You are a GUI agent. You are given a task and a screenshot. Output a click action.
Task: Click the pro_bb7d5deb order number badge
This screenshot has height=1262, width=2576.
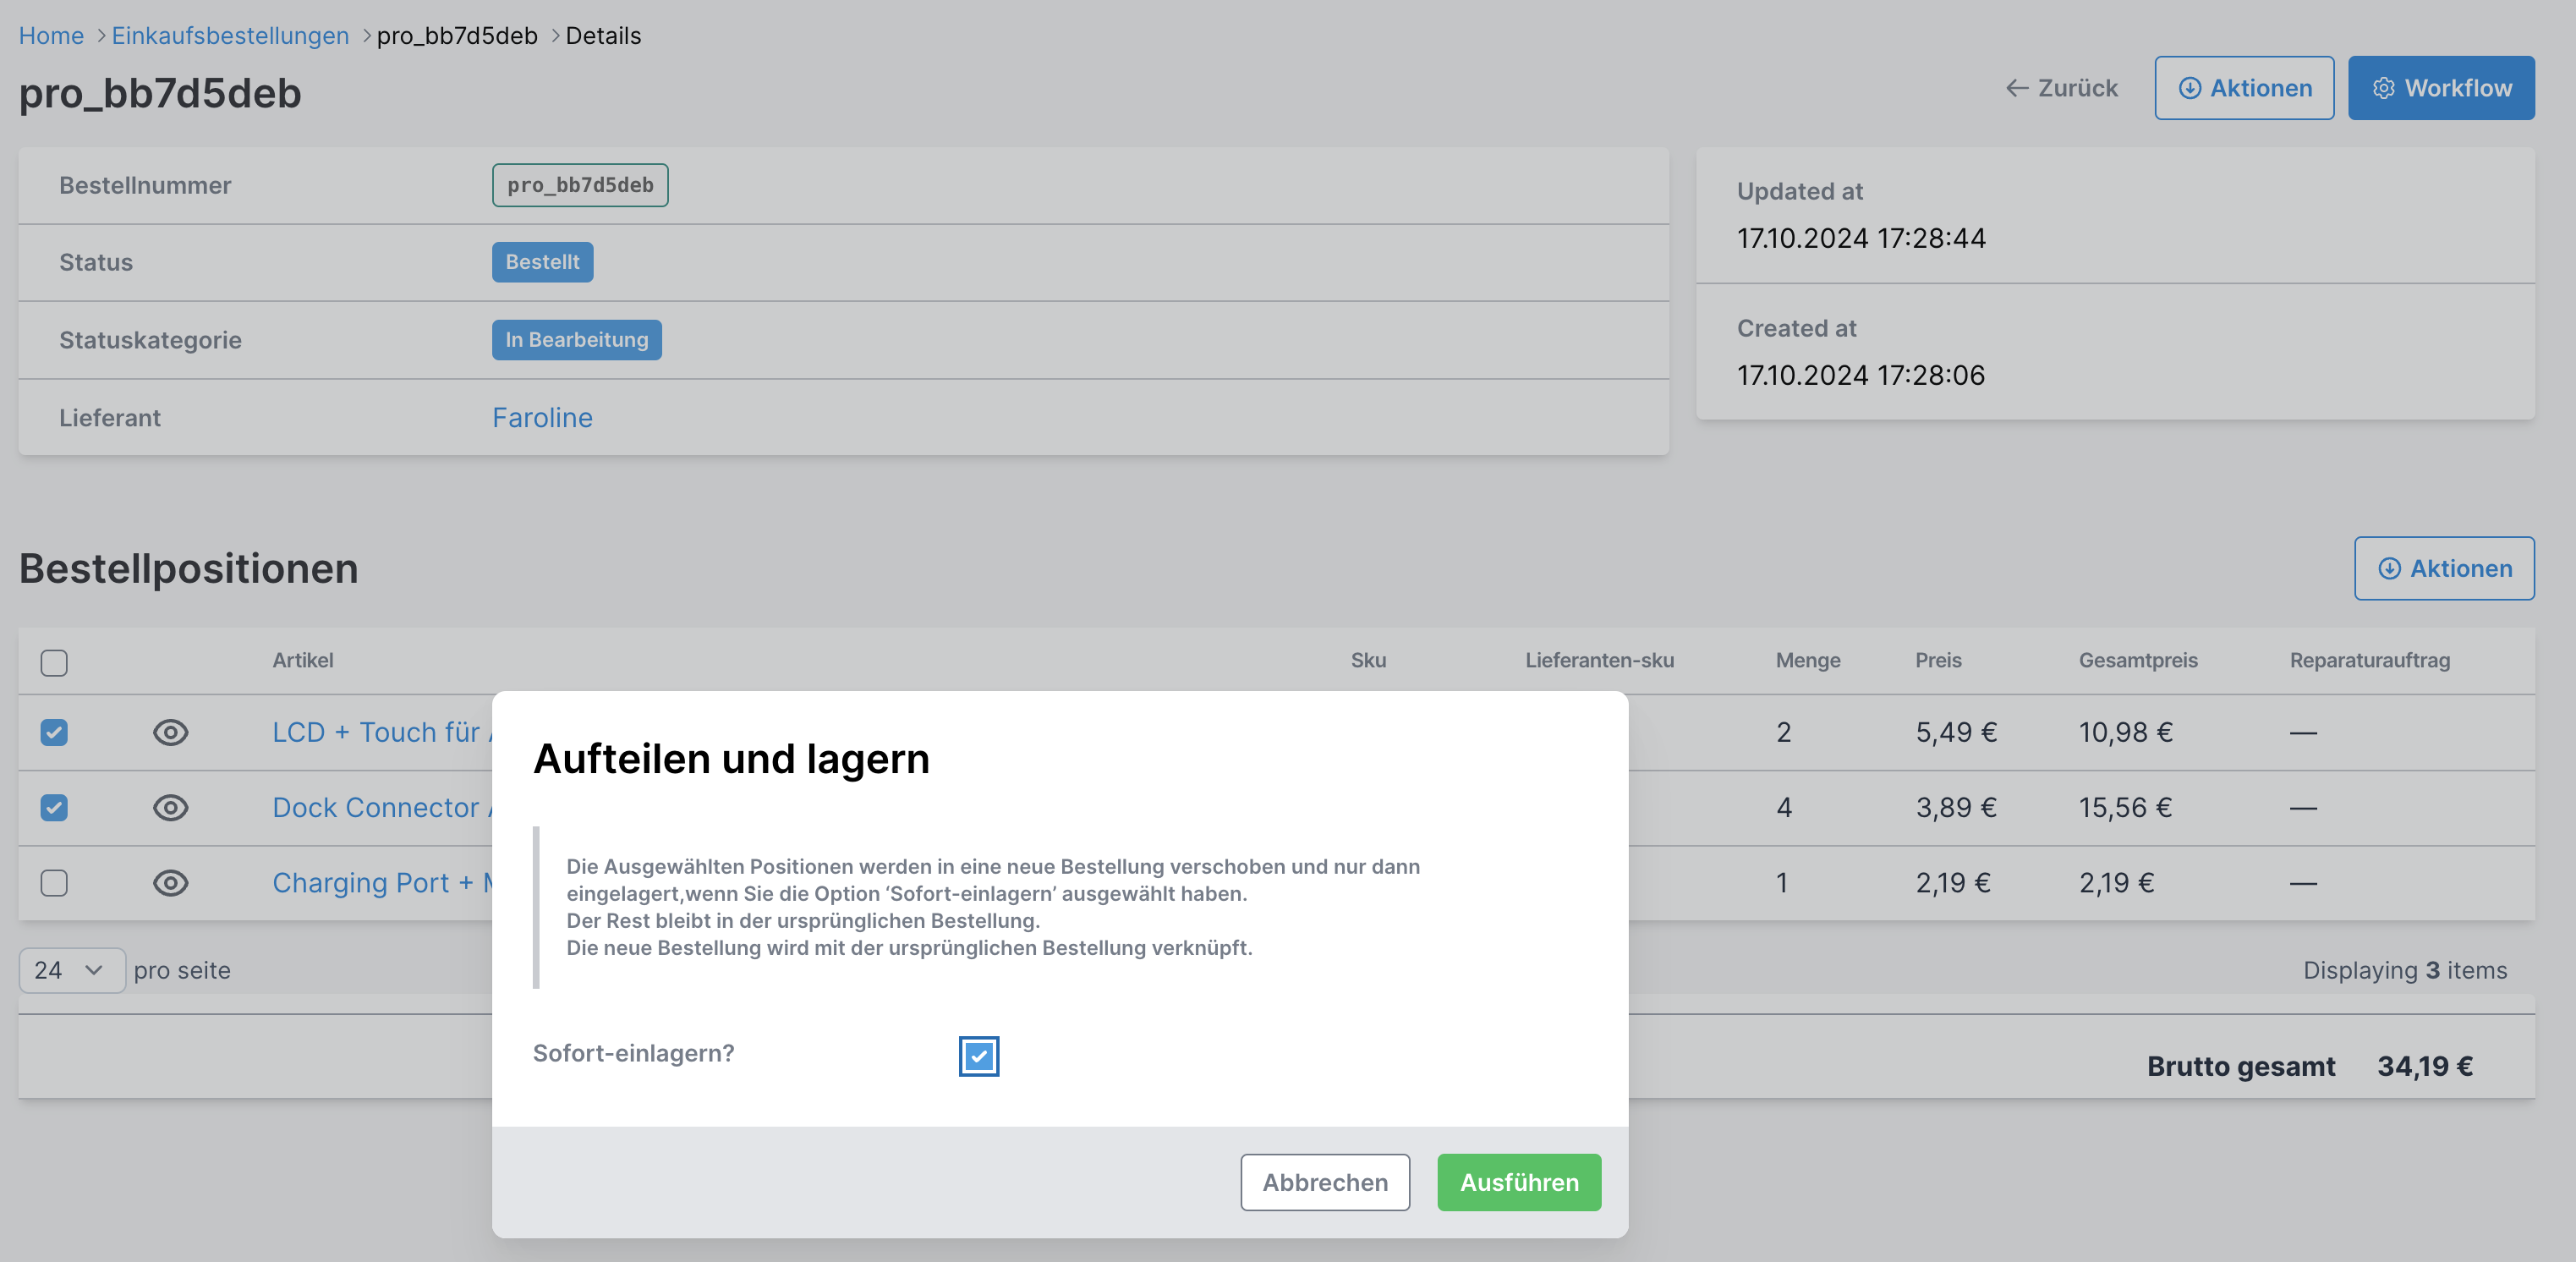pos(579,185)
